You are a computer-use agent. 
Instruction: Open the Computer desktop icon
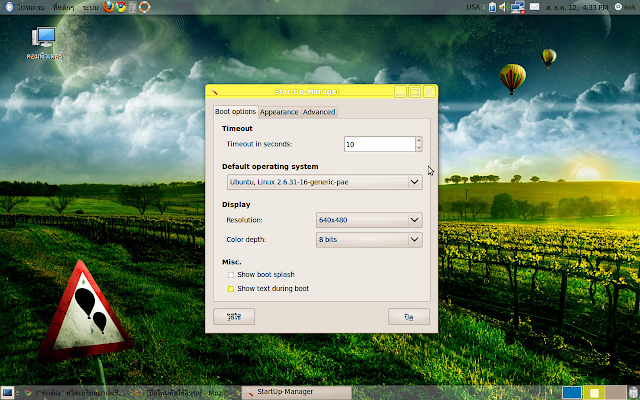(x=44, y=43)
